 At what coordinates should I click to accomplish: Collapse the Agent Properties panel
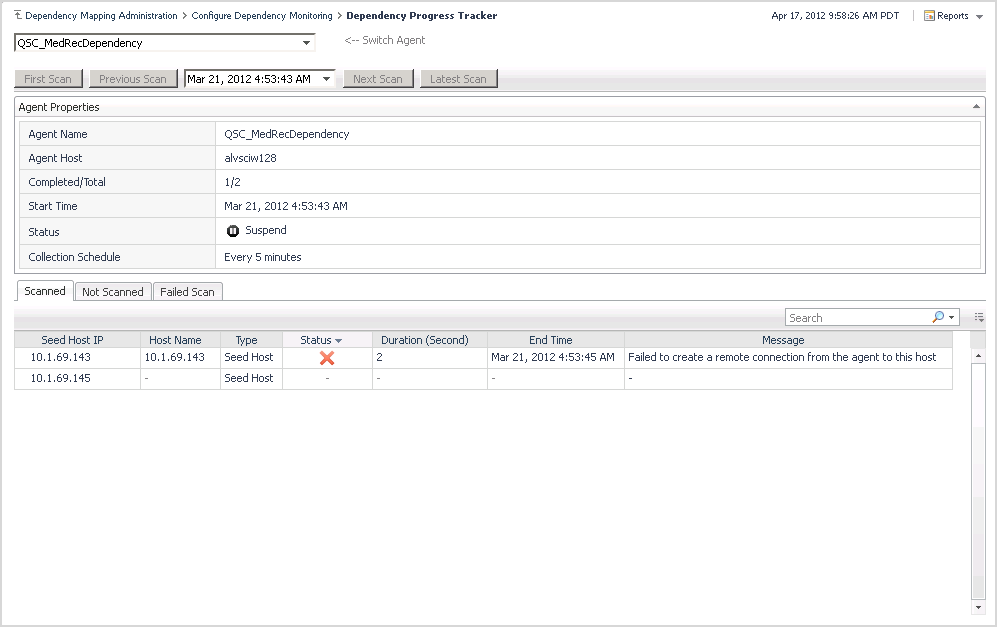tap(976, 107)
